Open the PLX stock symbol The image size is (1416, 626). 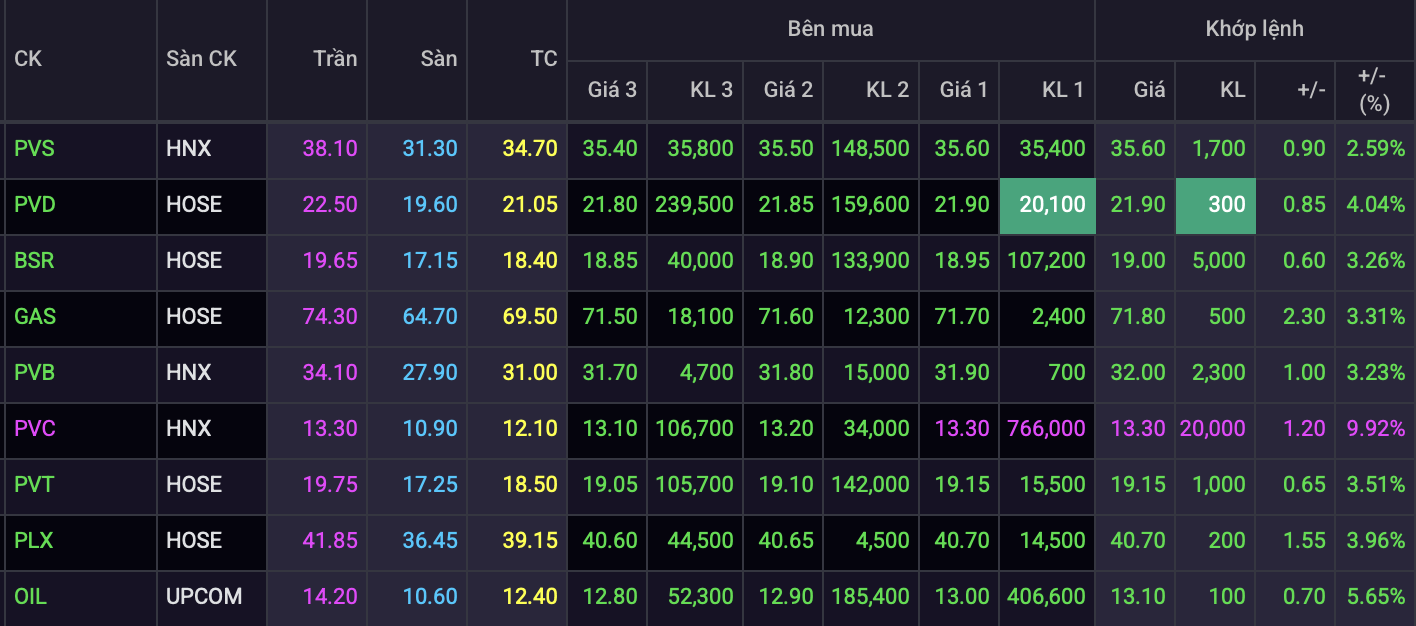(34, 541)
